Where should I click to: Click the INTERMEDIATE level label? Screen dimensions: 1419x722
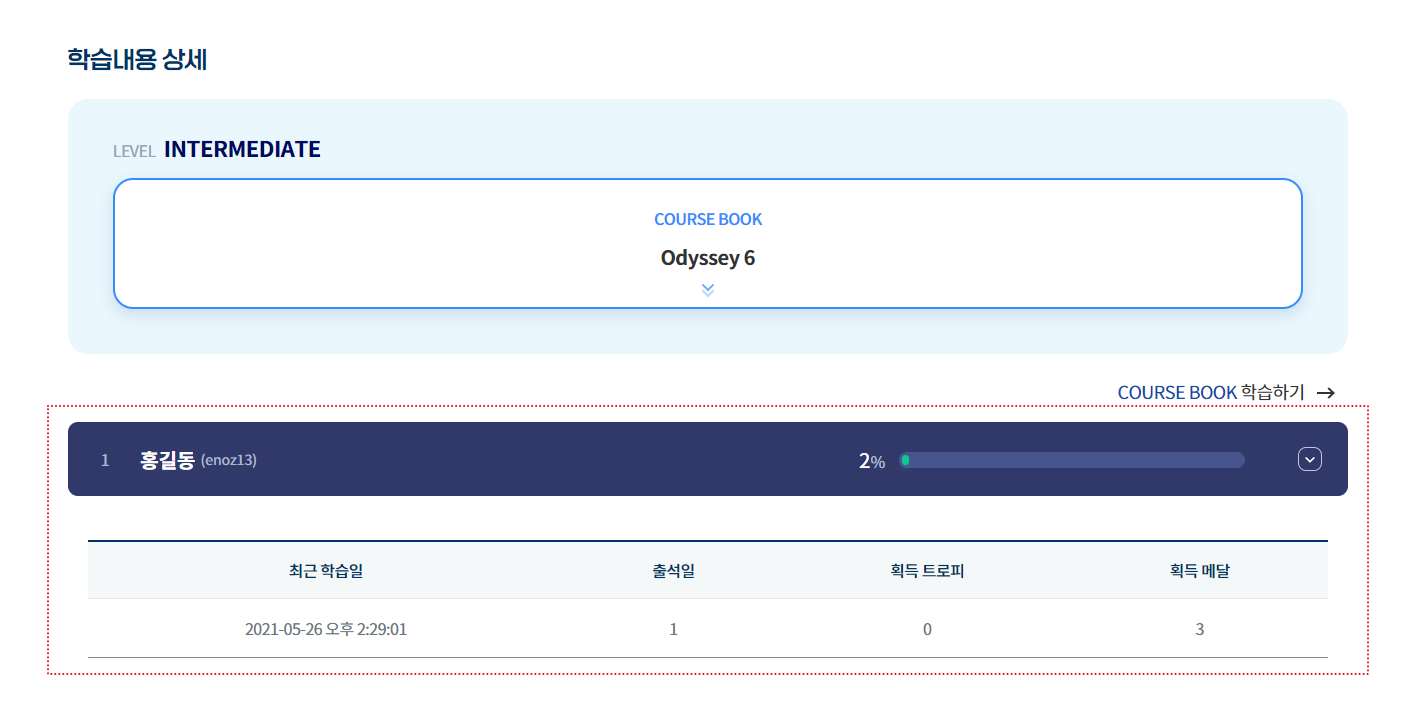242,149
